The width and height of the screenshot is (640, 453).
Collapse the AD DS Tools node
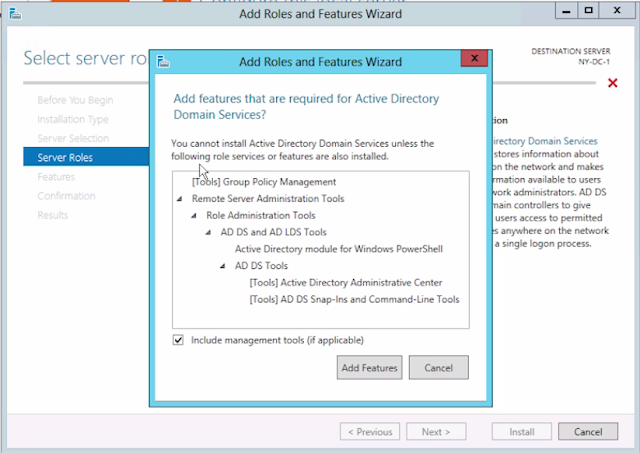coord(222,266)
